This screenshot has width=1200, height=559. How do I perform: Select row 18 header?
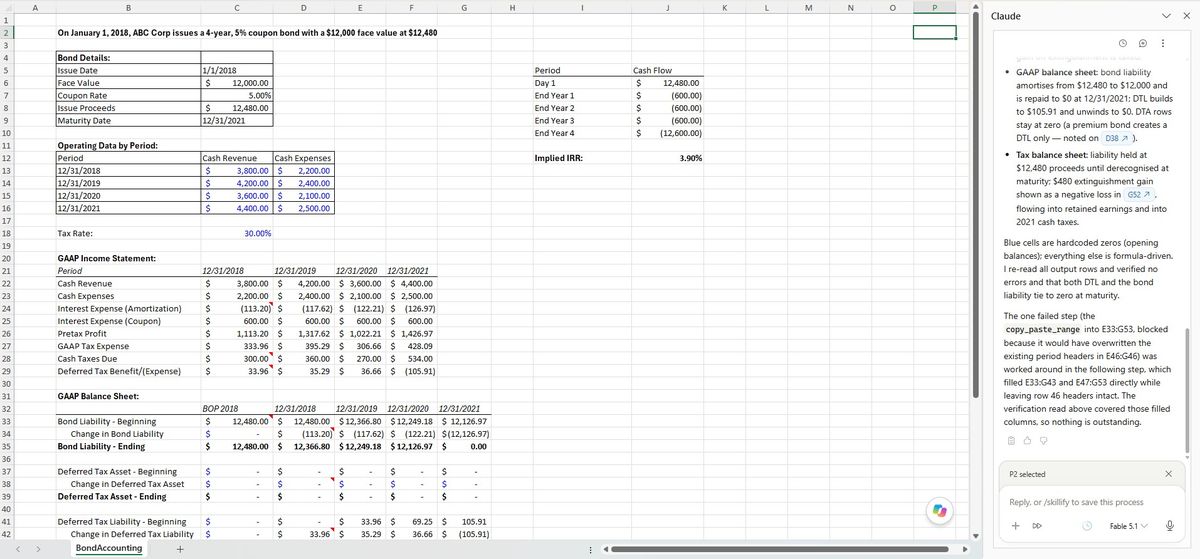pos(7,233)
